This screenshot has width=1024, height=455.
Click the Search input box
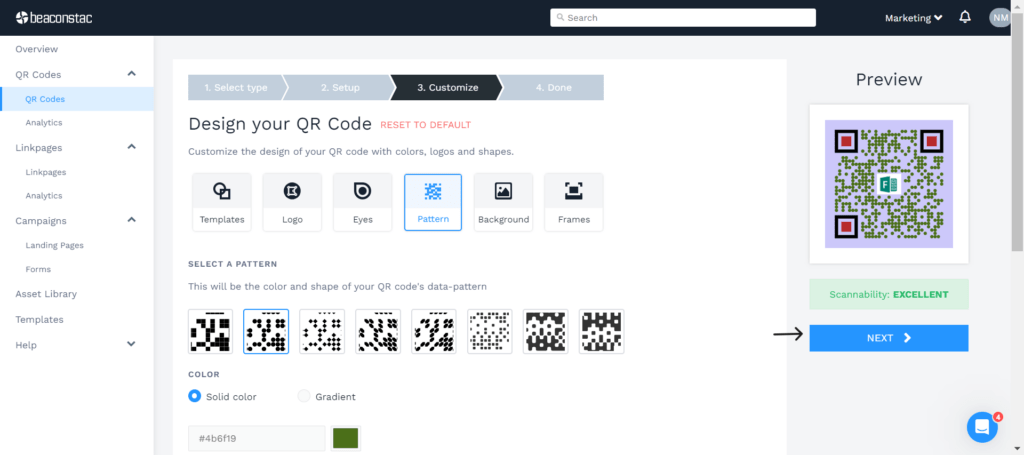coord(683,18)
